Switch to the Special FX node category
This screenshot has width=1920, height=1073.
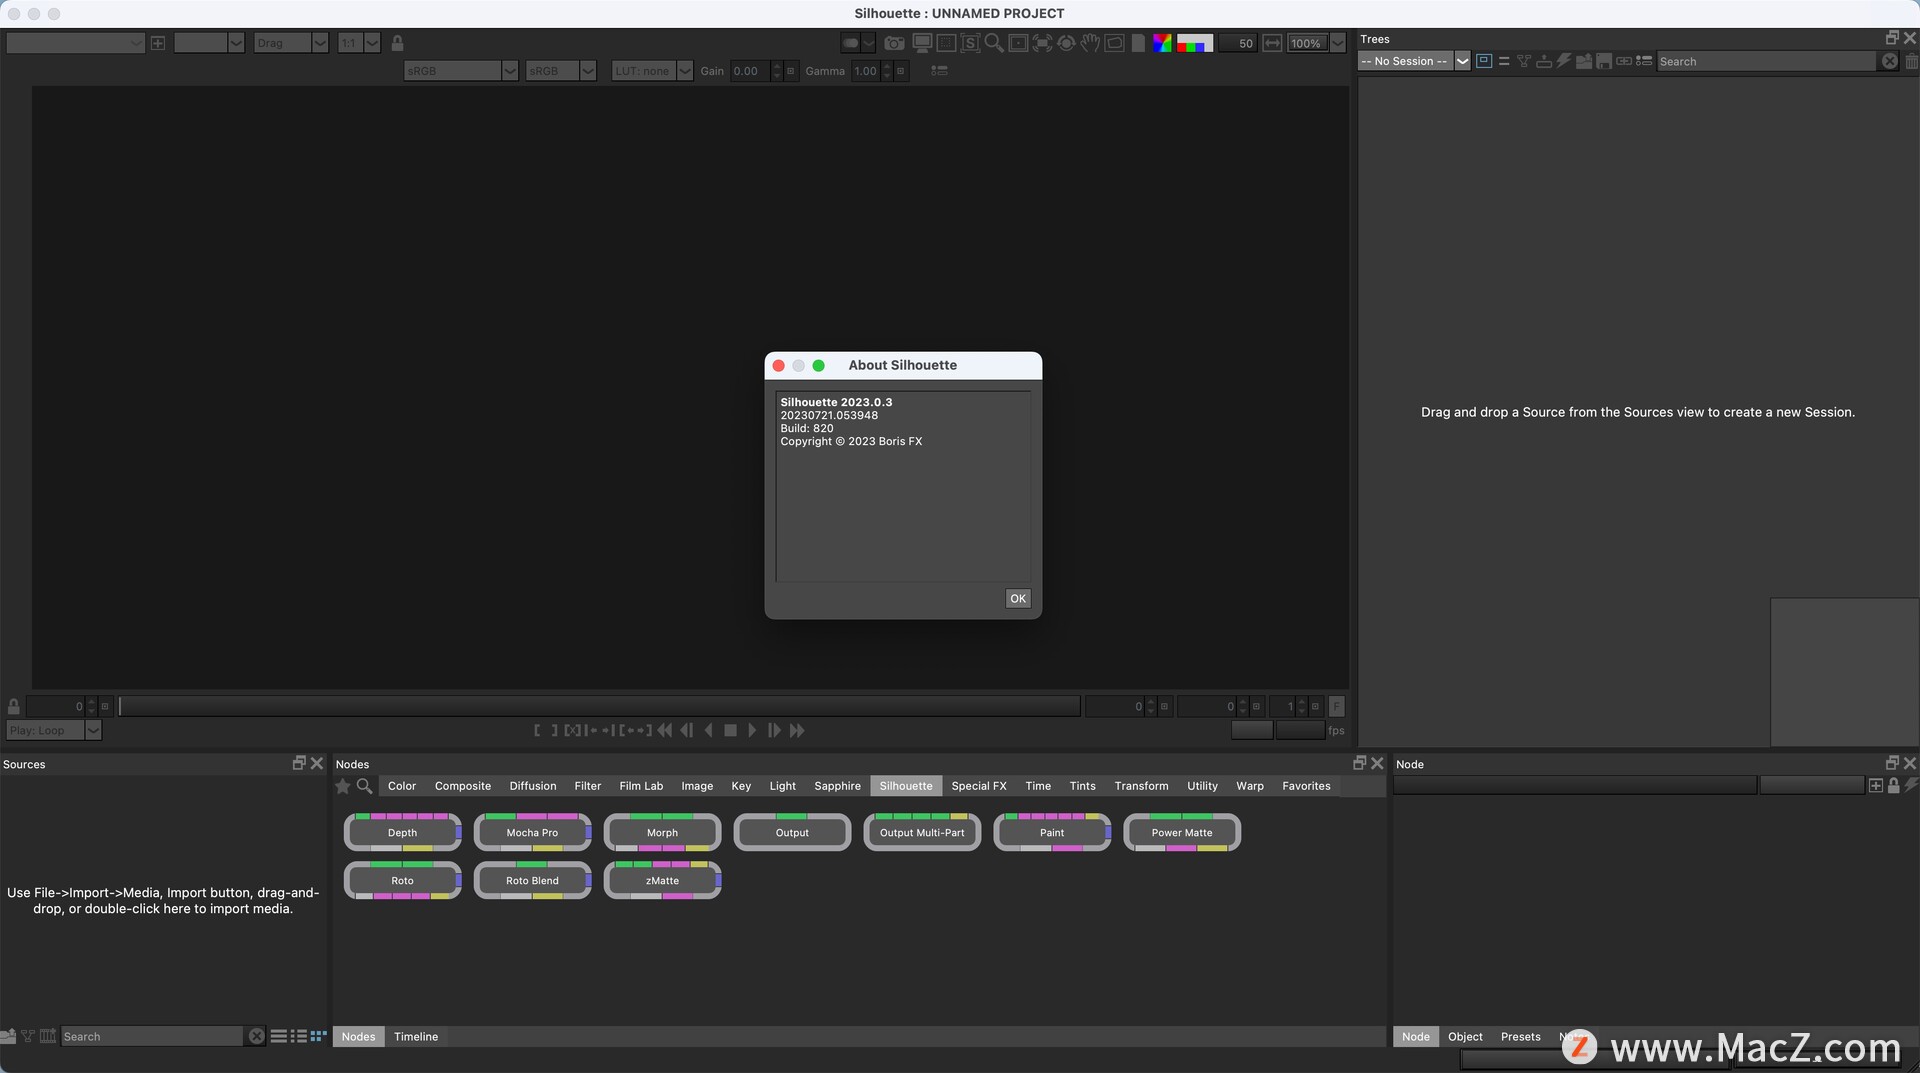(979, 786)
